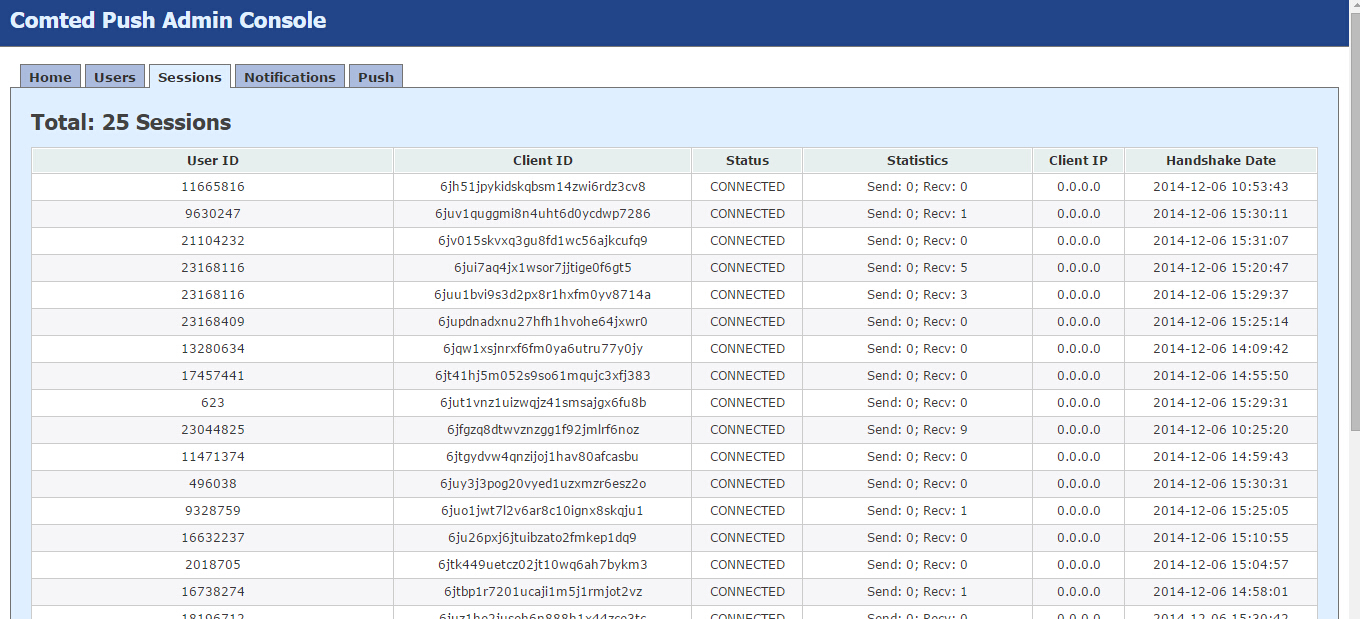Open the Notifications tab
Image resolution: width=1360 pixels, height=619 pixels.
click(x=290, y=77)
